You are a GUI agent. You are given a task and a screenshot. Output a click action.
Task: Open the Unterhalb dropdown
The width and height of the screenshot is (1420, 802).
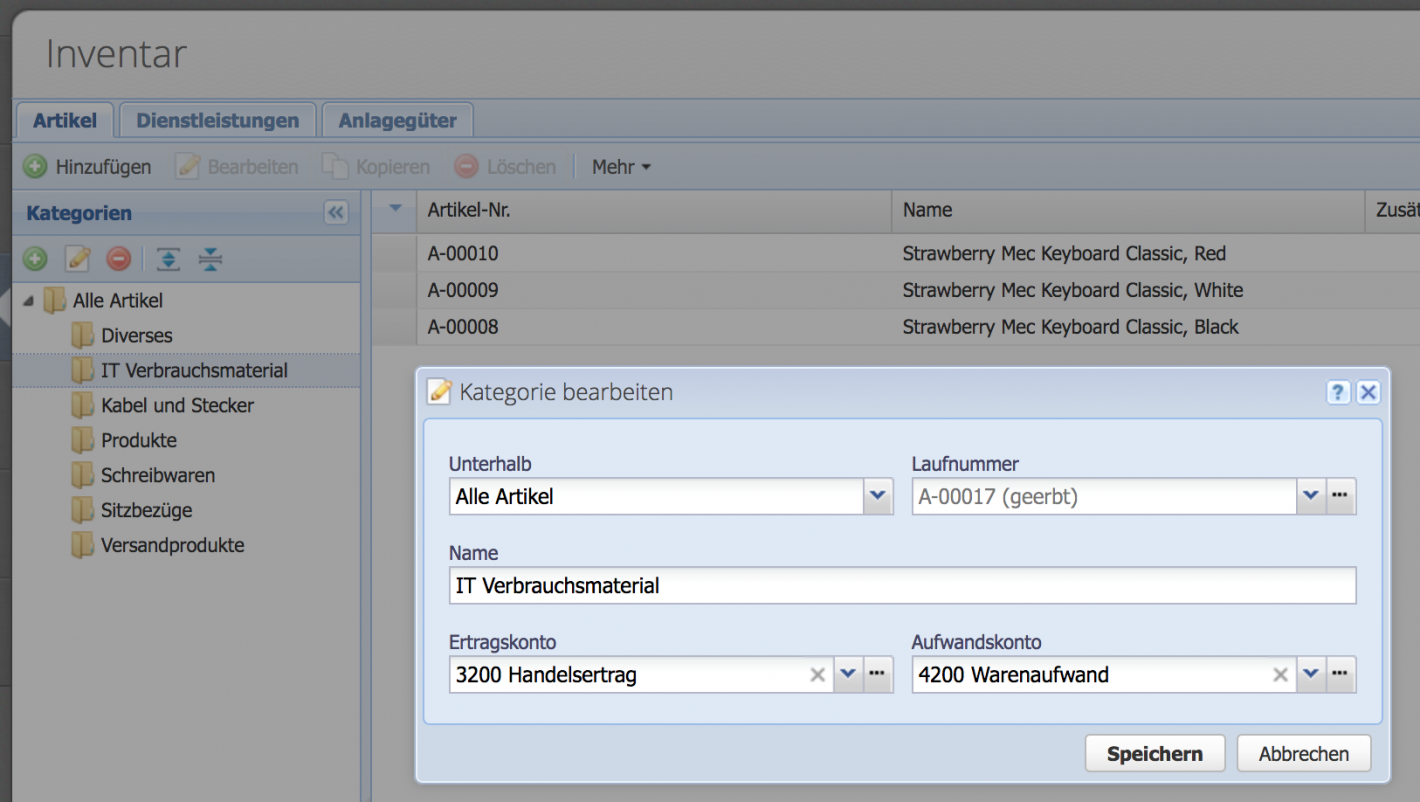pyautogui.click(x=877, y=496)
